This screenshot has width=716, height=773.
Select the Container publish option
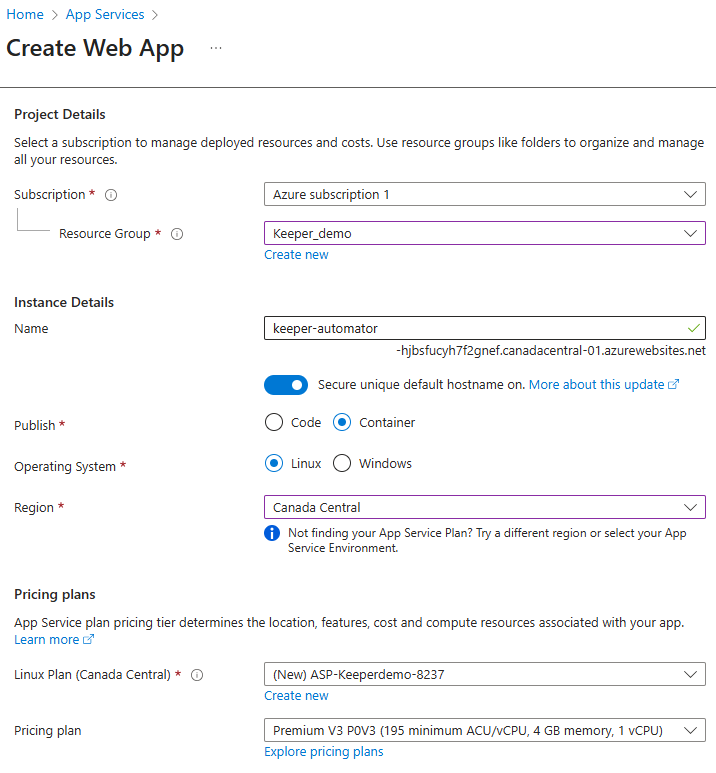tap(342, 422)
